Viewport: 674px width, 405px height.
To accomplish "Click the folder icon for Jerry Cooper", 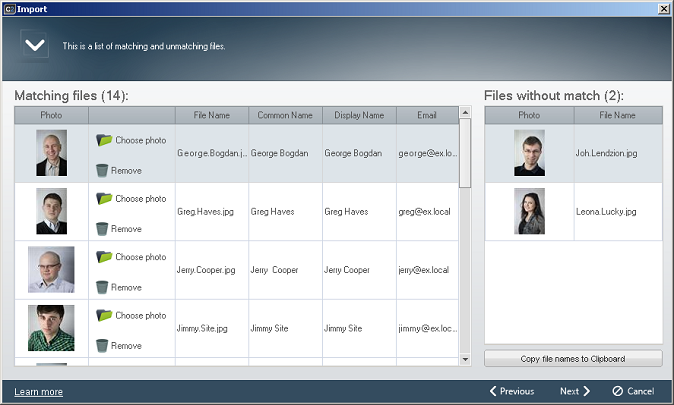I will click(x=104, y=257).
